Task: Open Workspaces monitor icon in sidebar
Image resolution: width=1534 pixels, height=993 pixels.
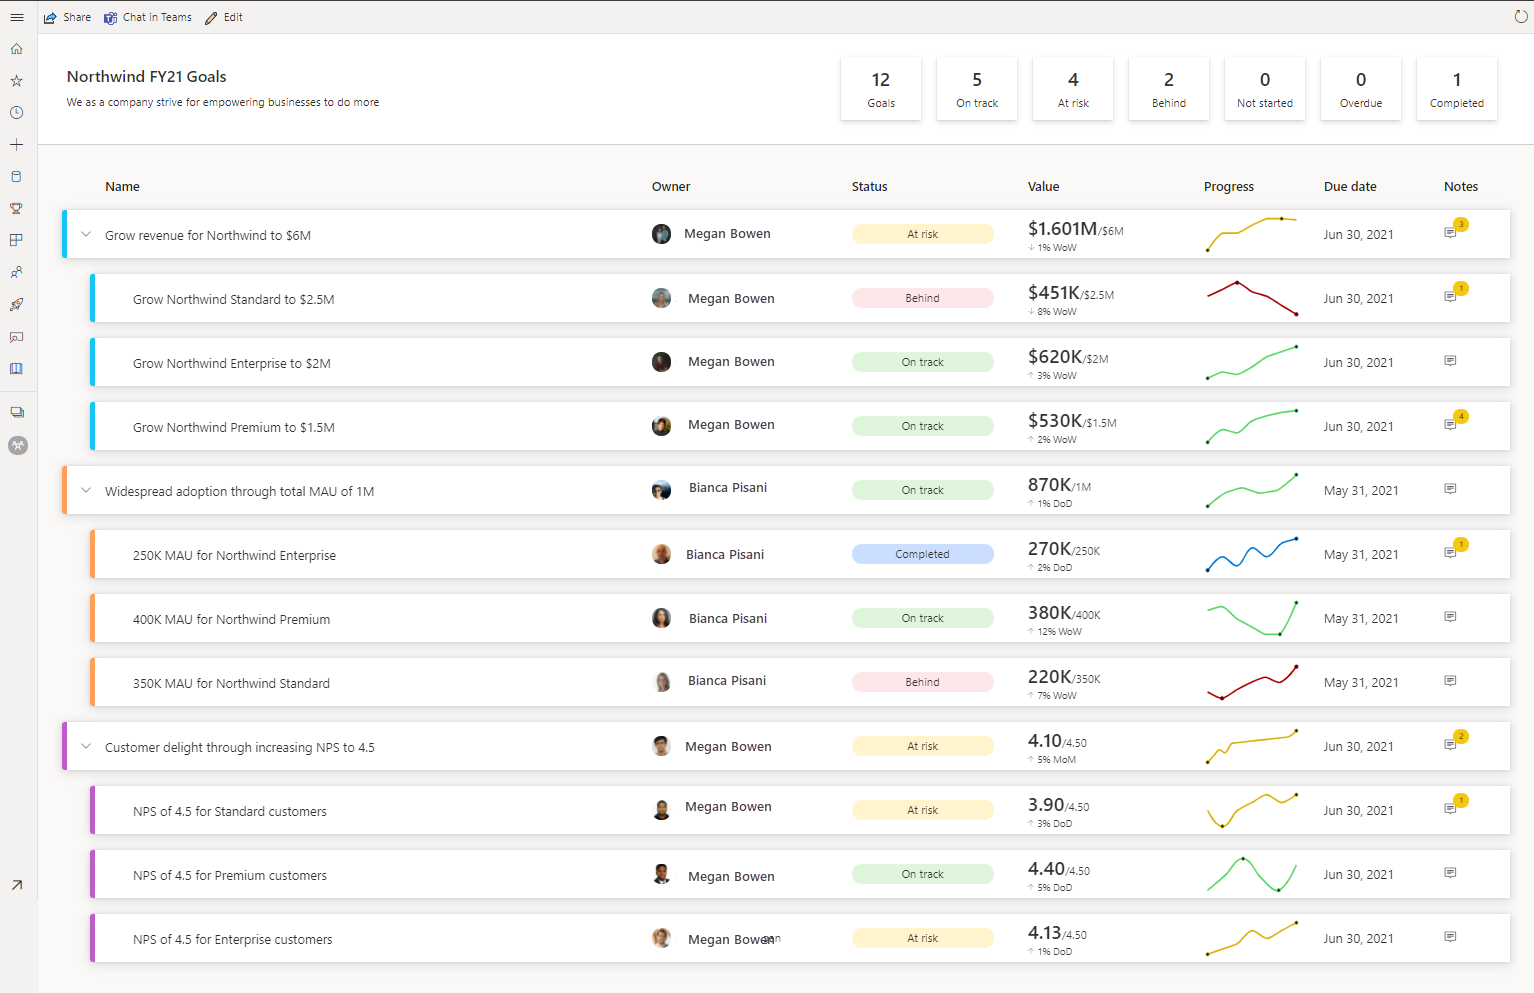Action: click(17, 412)
